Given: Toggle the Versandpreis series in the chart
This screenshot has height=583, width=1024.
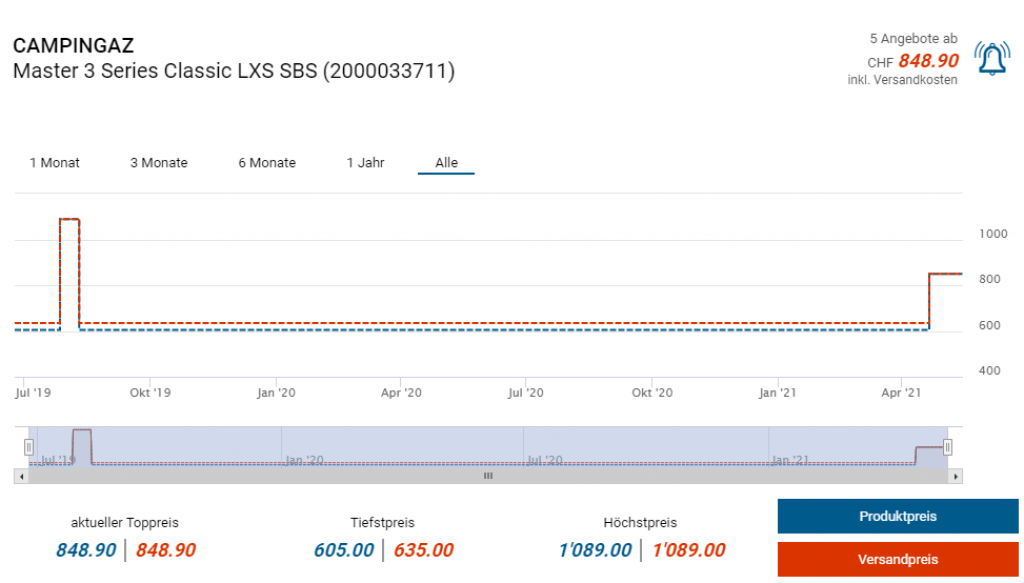Looking at the screenshot, I should pos(897,559).
